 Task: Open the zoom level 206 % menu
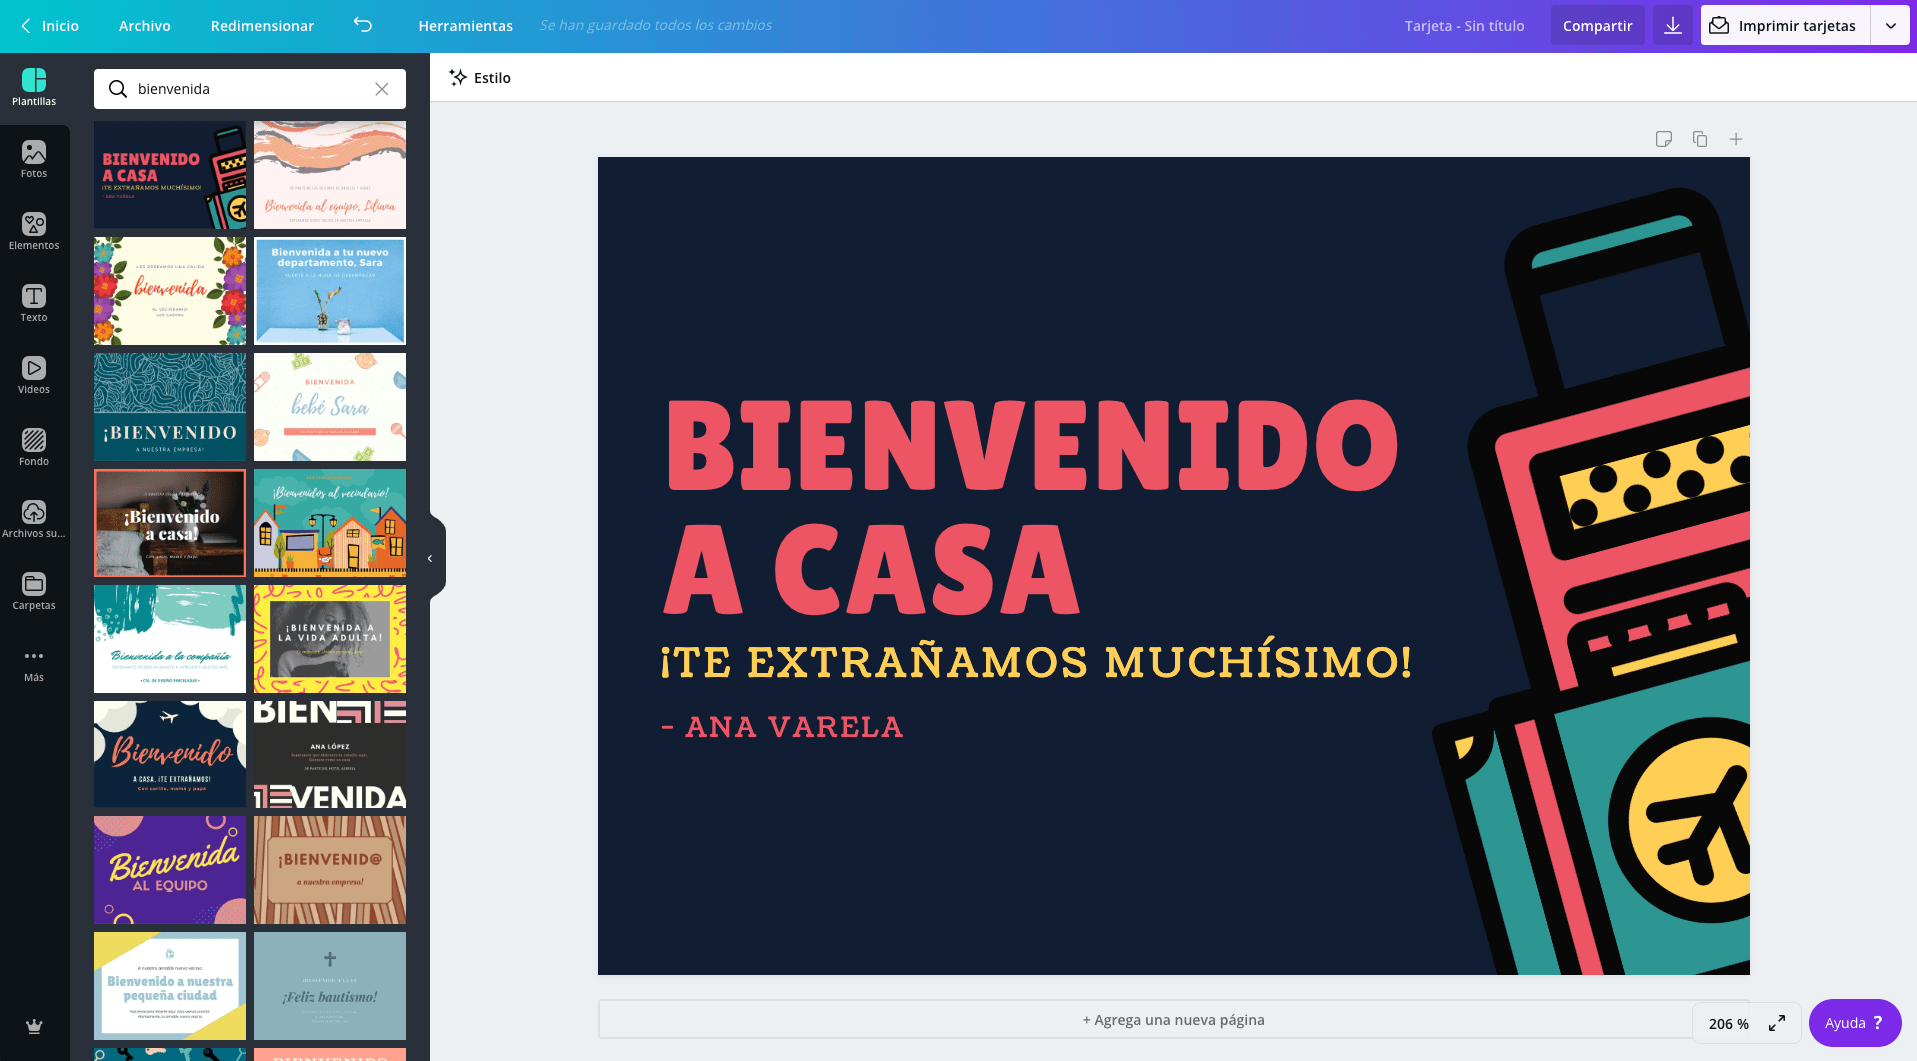click(1729, 1023)
